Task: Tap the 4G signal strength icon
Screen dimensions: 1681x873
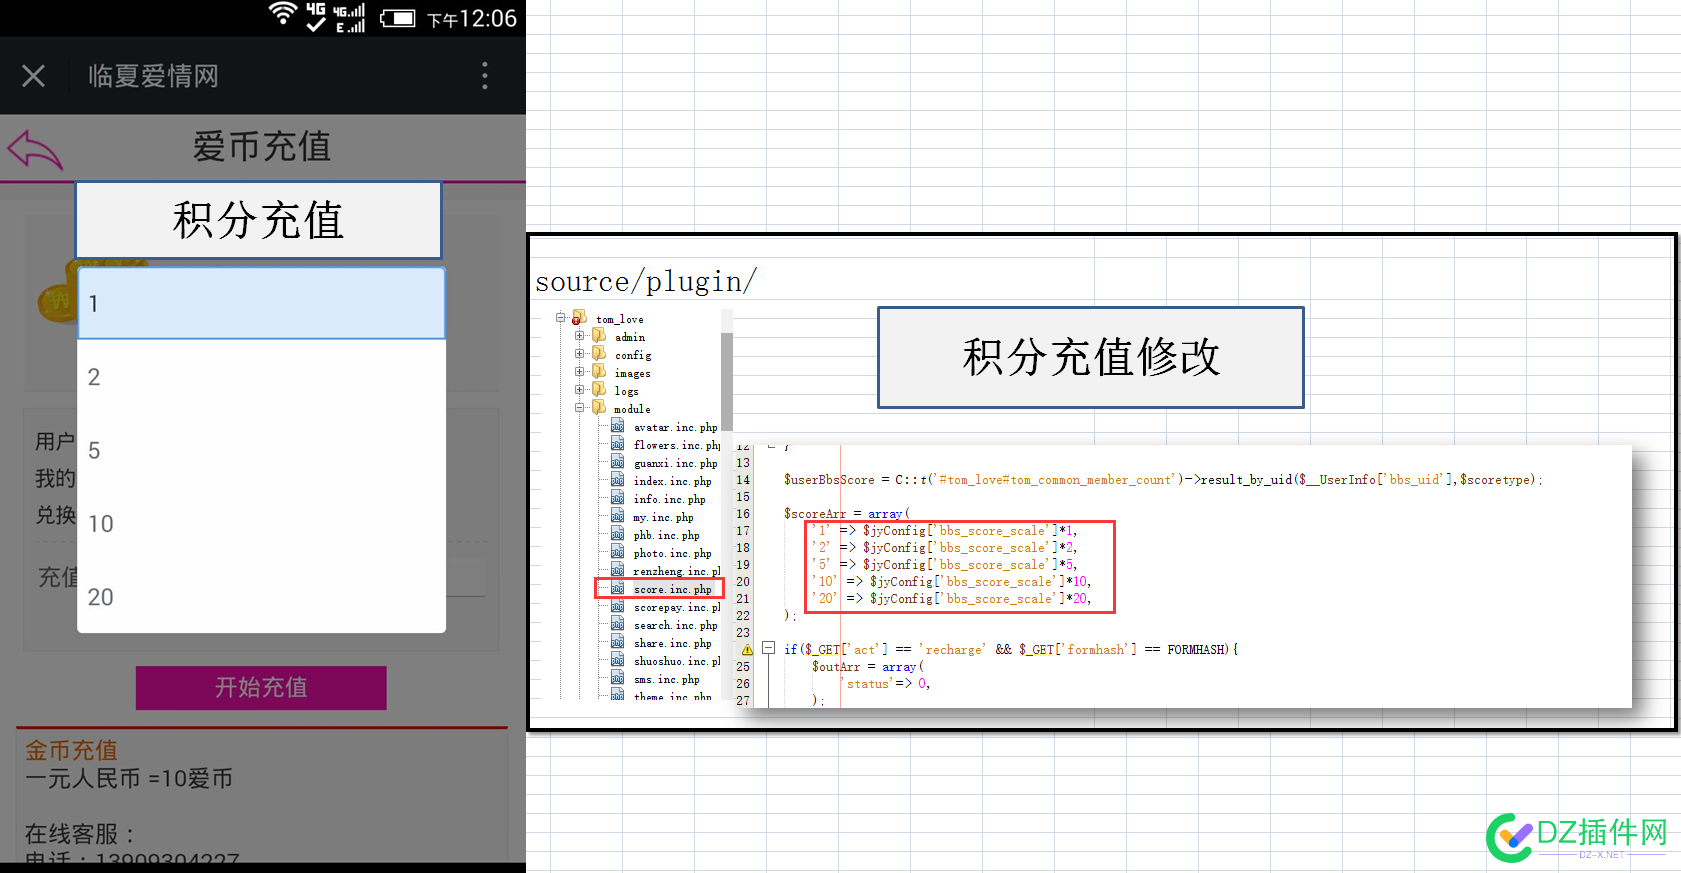Action: tap(349, 17)
